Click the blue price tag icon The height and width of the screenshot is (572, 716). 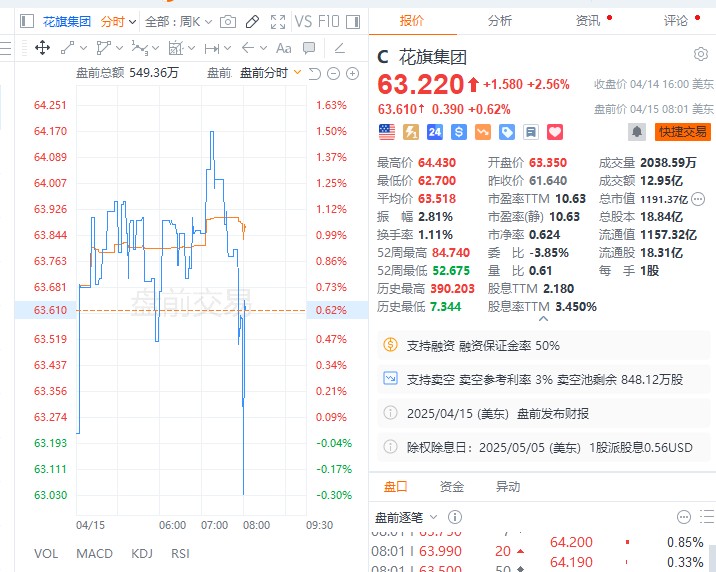point(507,132)
